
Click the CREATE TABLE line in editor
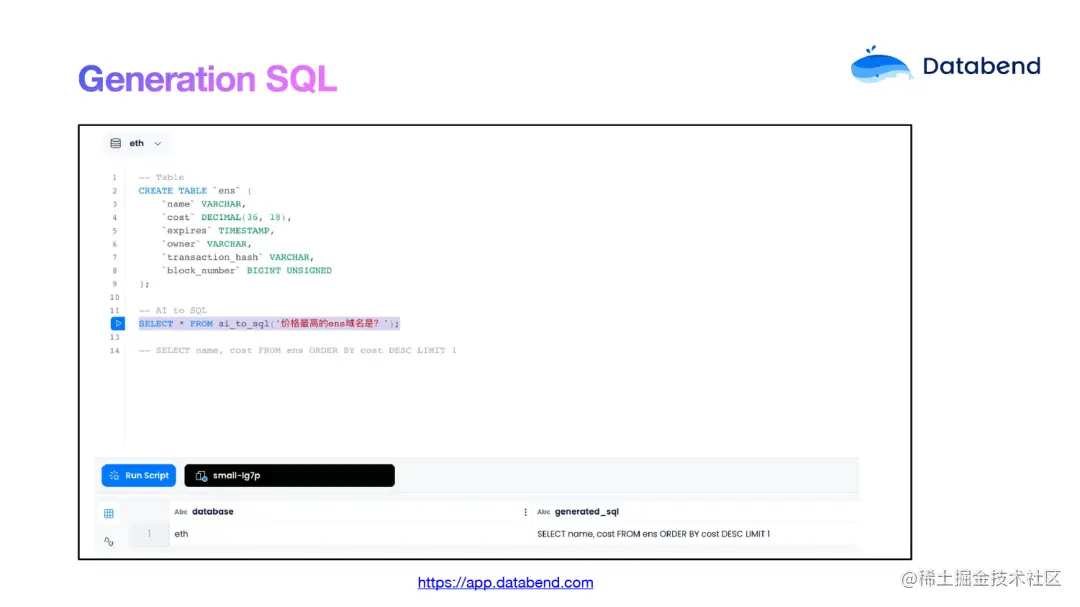pos(195,191)
